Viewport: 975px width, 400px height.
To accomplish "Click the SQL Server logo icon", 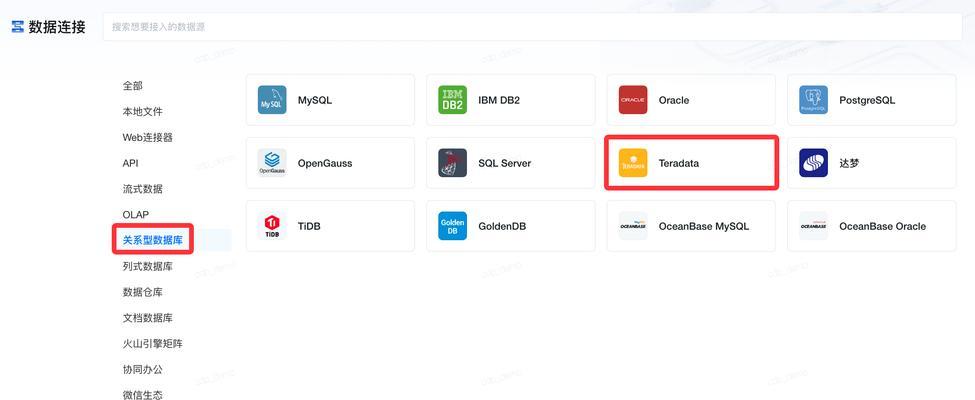I will pos(452,163).
